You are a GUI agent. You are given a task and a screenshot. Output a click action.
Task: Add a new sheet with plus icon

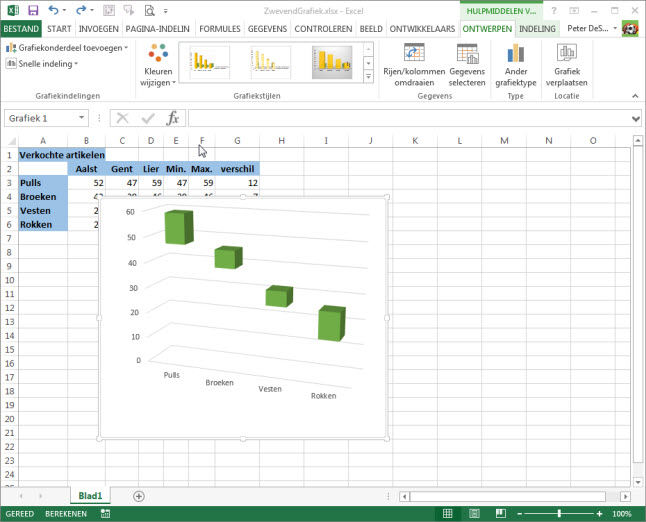[x=139, y=496]
